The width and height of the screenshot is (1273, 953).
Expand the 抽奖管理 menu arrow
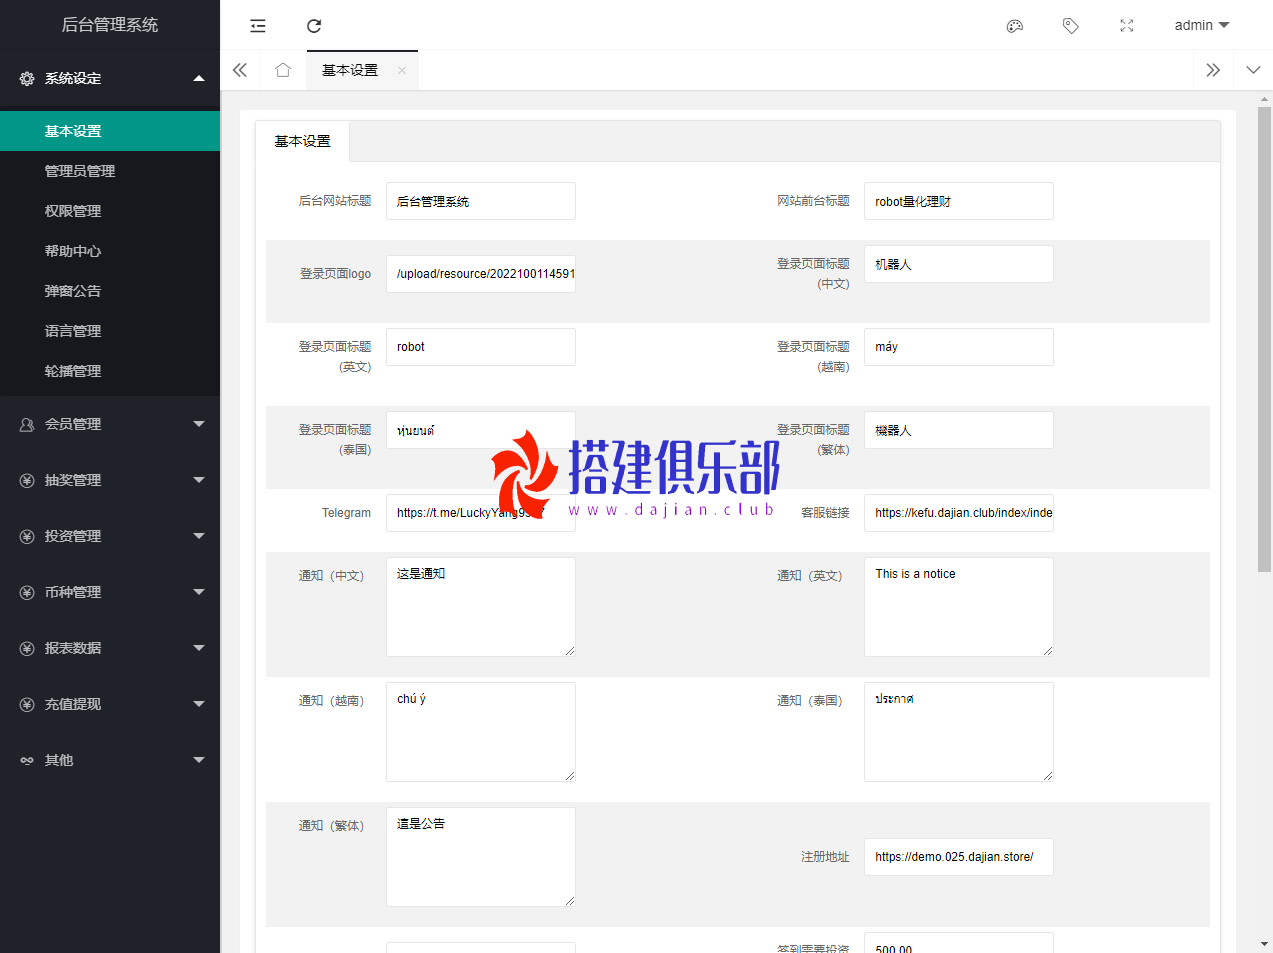click(199, 480)
